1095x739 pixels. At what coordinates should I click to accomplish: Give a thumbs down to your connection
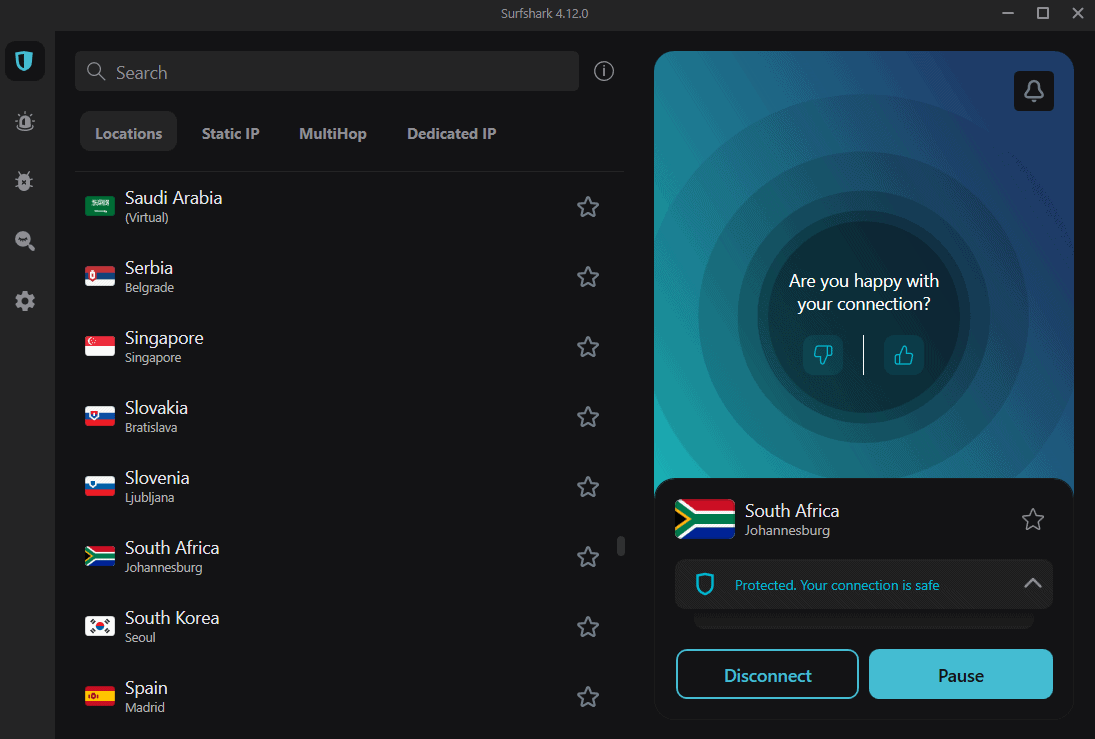pos(823,355)
